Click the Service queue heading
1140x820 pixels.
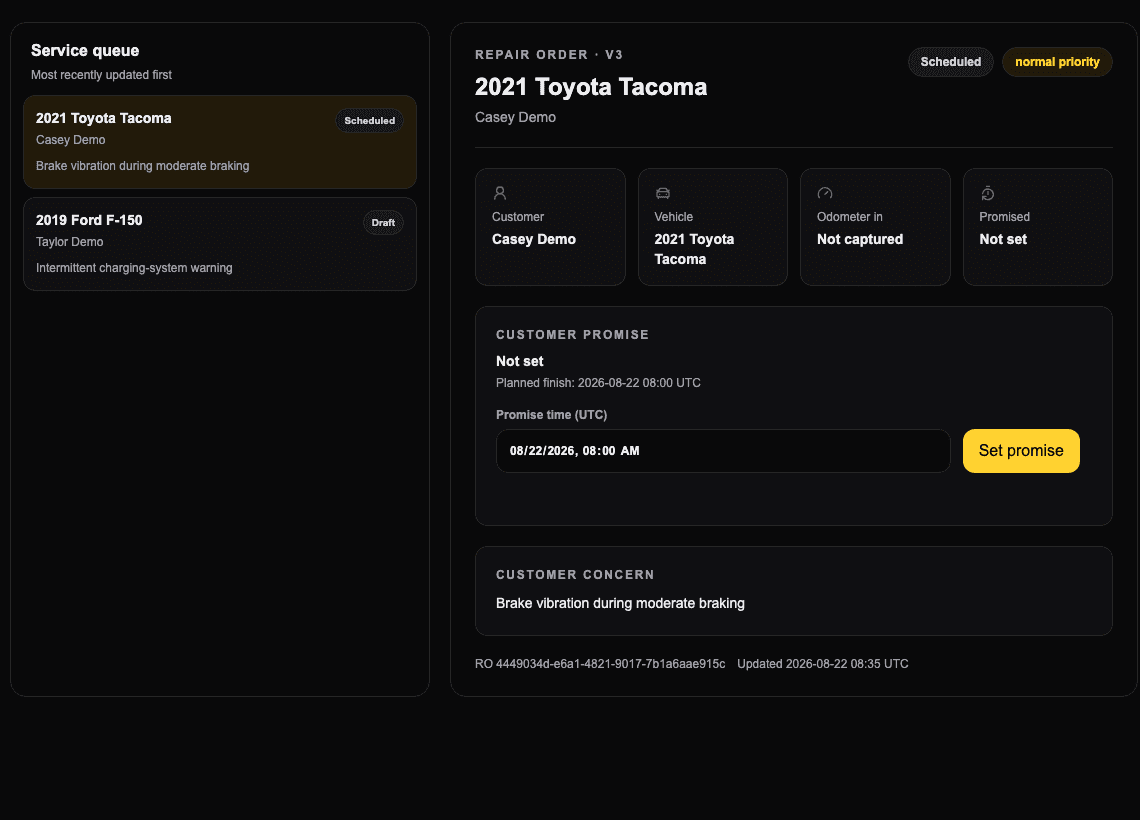(85, 50)
